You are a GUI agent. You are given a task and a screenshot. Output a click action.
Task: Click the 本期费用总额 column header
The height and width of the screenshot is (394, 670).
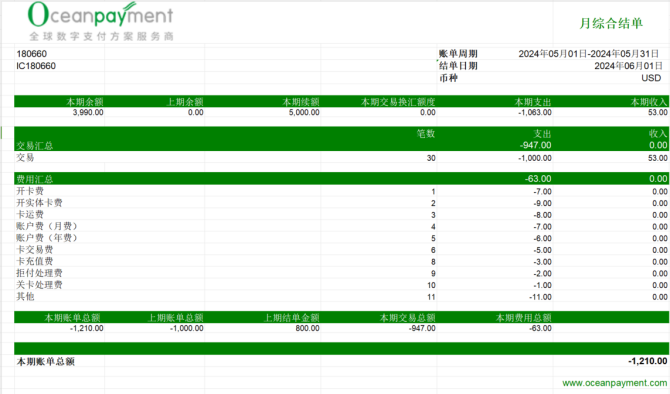(523, 318)
